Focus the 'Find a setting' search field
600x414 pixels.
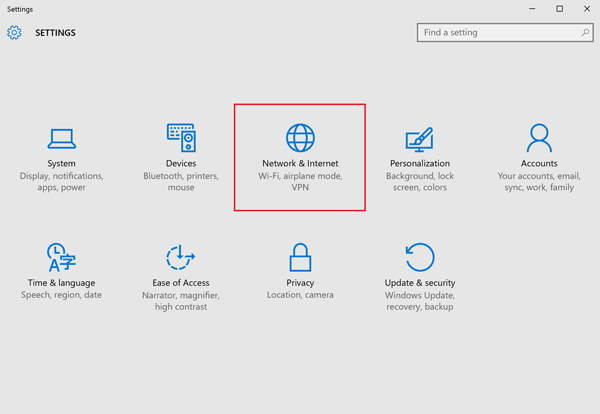click(x=498, y=33)
